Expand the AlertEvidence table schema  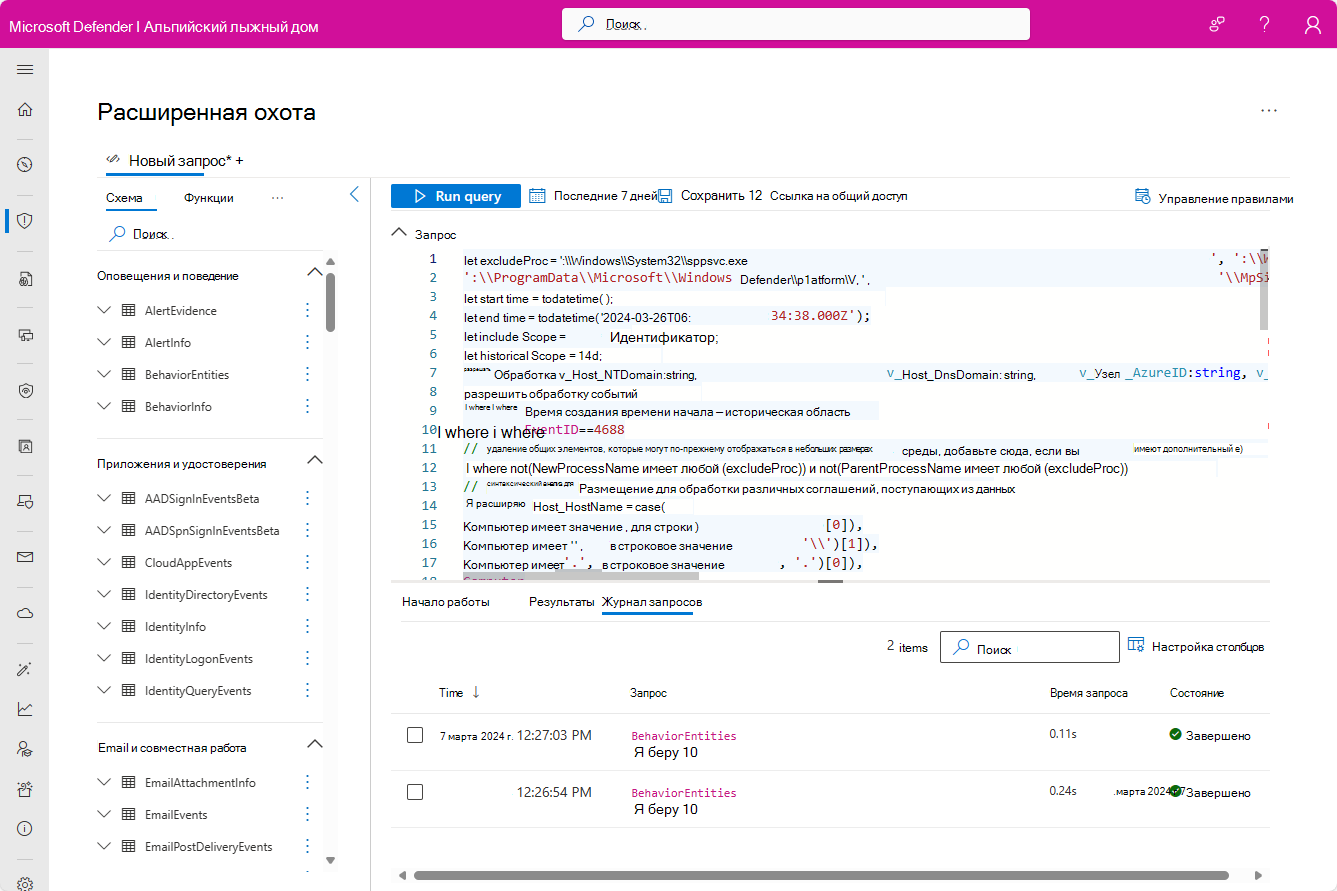coord(104,311)
